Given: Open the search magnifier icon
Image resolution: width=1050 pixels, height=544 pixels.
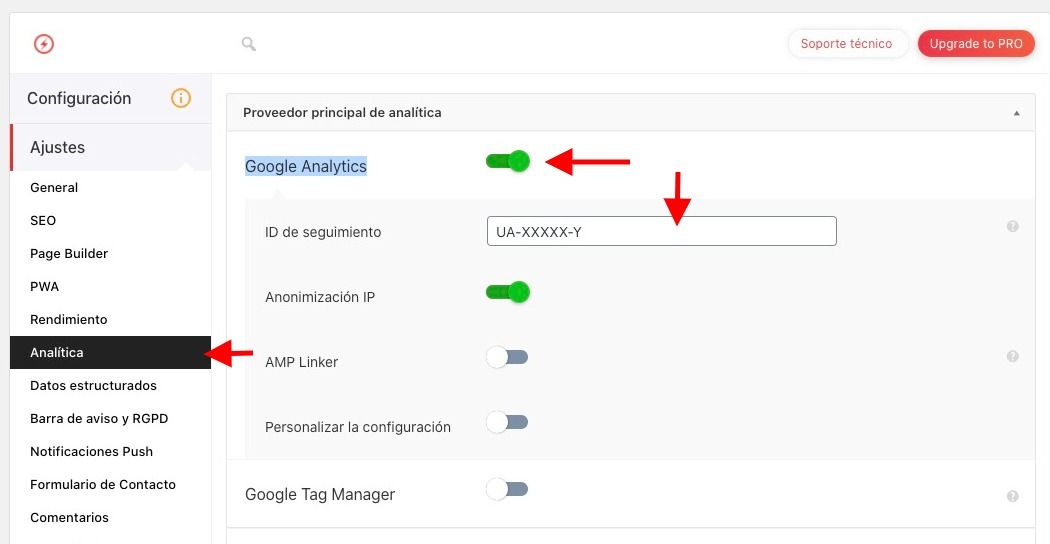Looking at the screenshot, I should coord(248,44).
